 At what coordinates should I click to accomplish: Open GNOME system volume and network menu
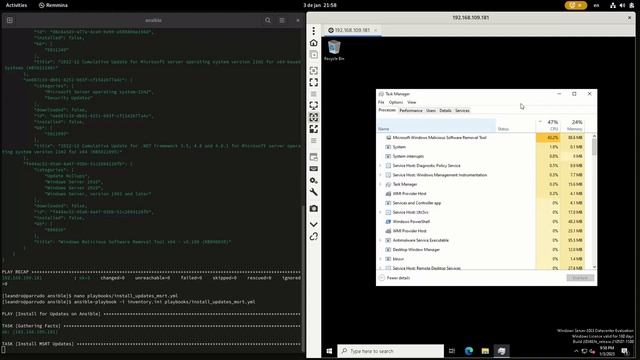click(x=622, y=5)
